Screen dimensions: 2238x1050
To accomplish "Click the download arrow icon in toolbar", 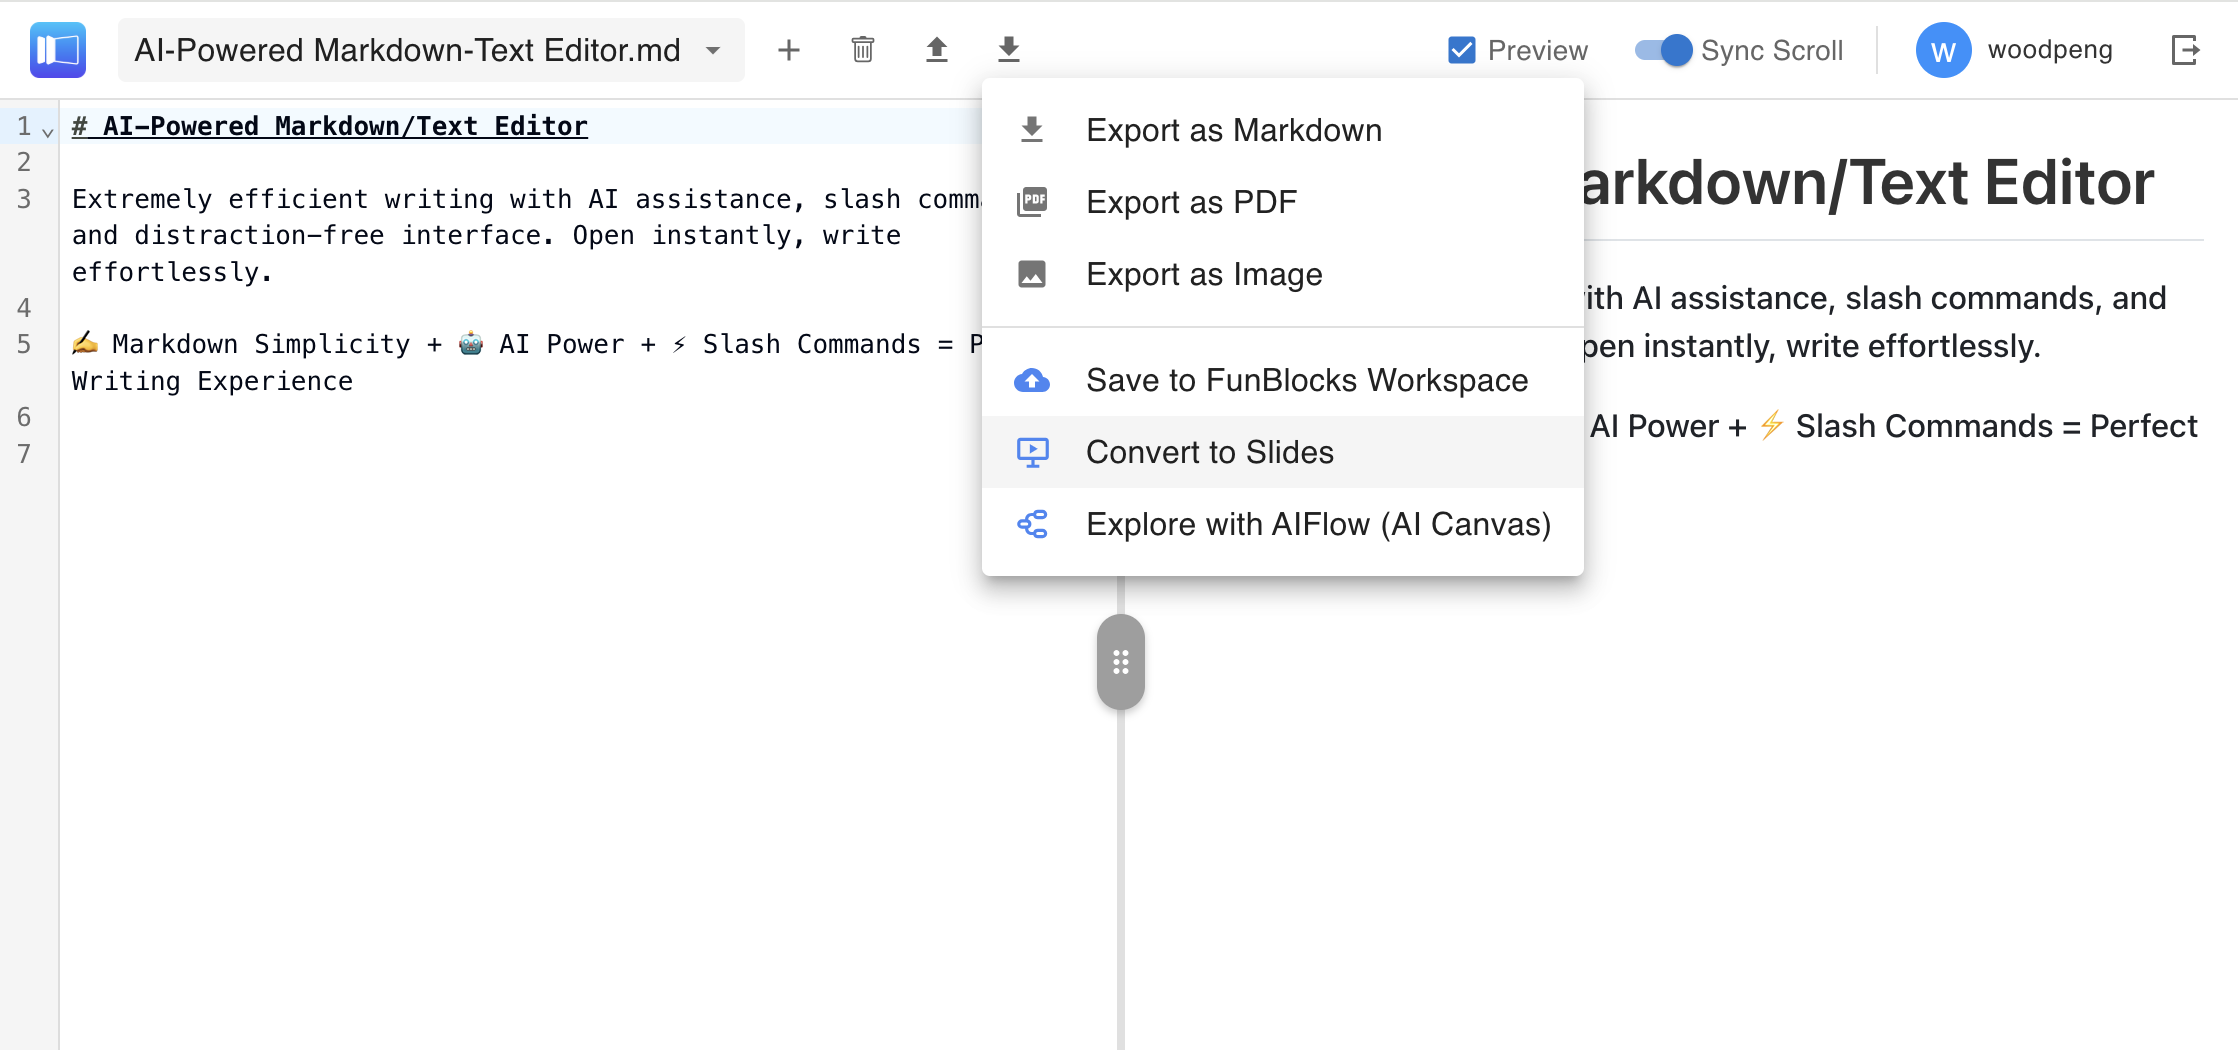I will click(1009, 48).
